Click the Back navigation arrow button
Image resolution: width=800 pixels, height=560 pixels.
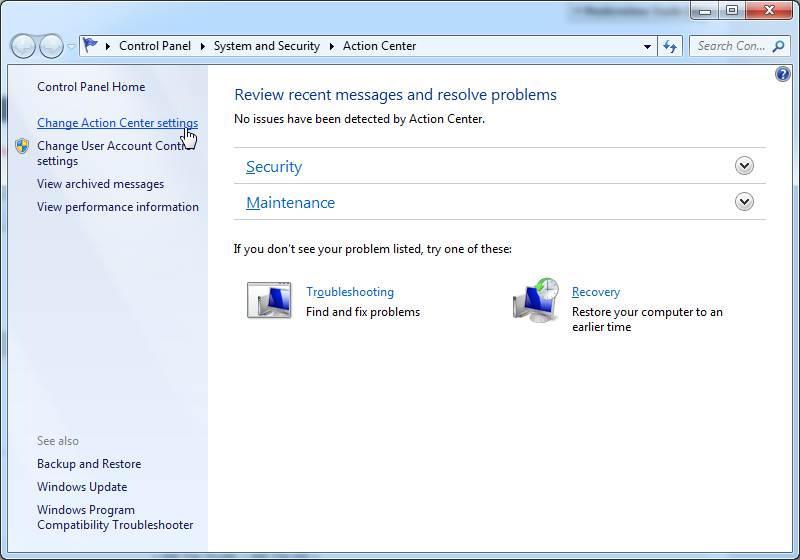click(23, 46)
